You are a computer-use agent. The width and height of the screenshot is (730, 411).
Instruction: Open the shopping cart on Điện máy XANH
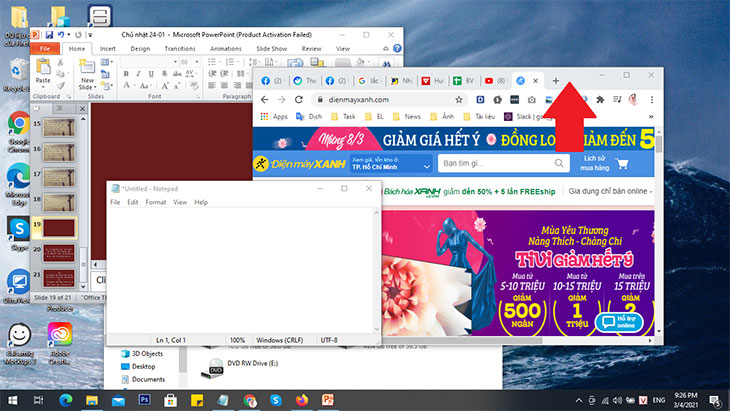623,163
